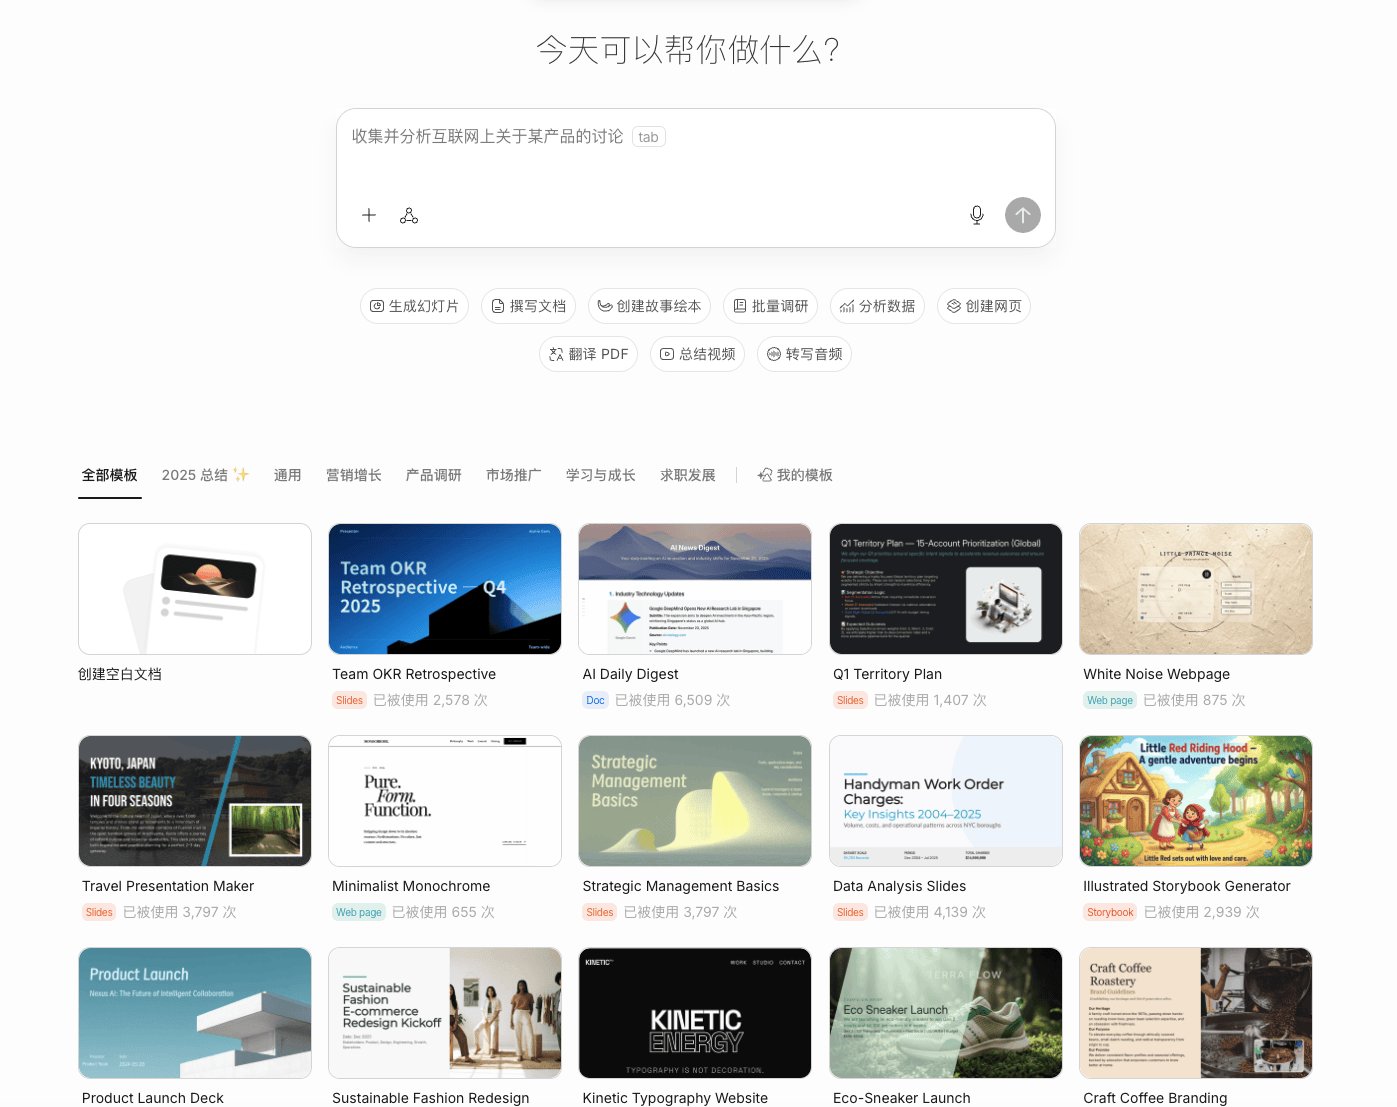Switch to the 市场推广 tab
This screenshot has height=1107, width=1397.
point(514,475)
